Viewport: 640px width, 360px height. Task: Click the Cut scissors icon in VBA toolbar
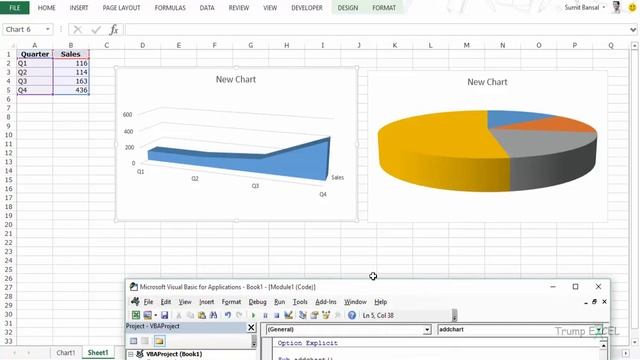178,315
